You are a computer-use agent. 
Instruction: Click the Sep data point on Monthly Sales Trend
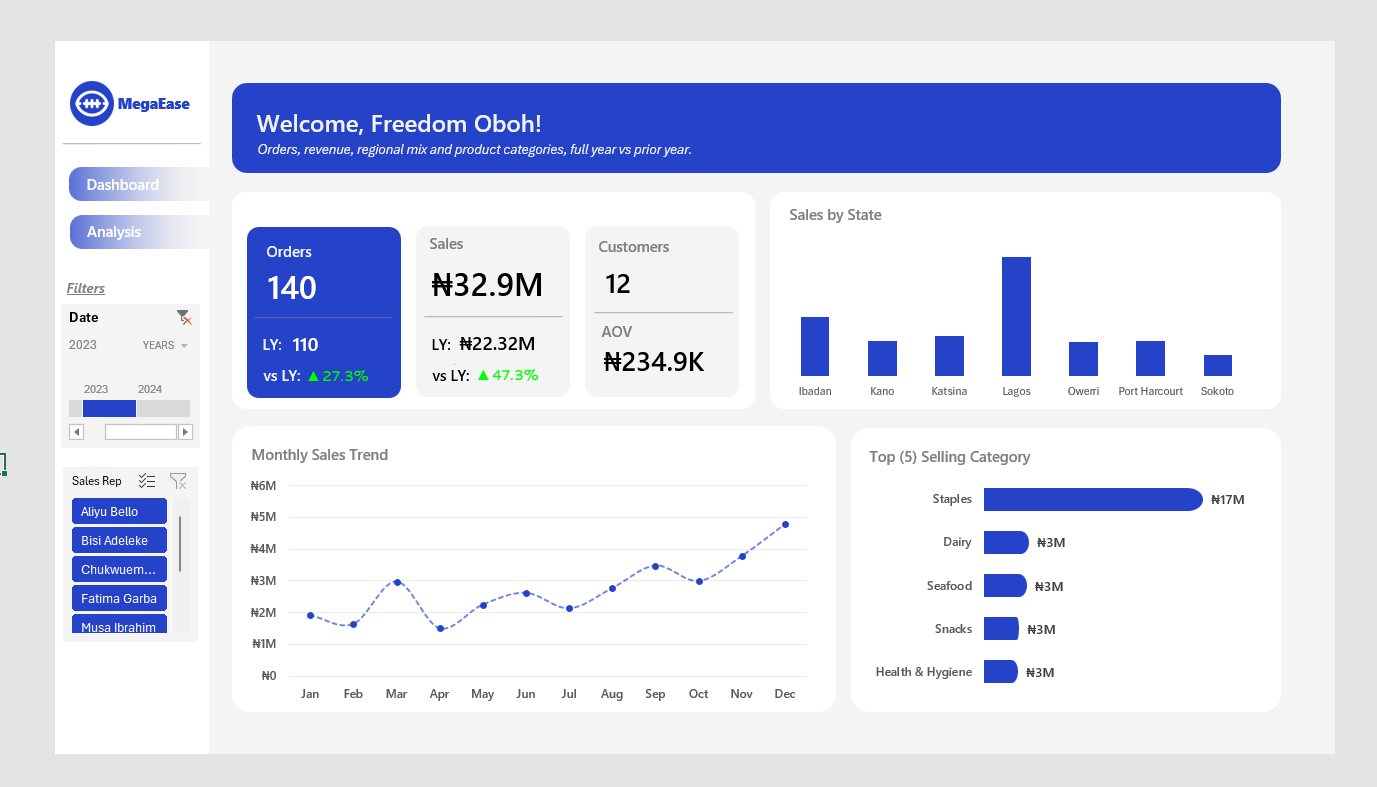(655, 566)
